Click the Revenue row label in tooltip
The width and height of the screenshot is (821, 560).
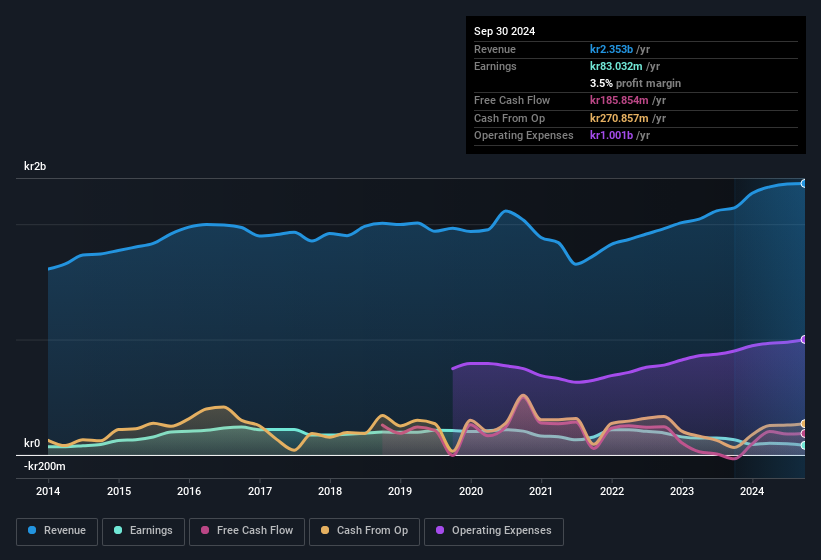(x=495, y=49)
